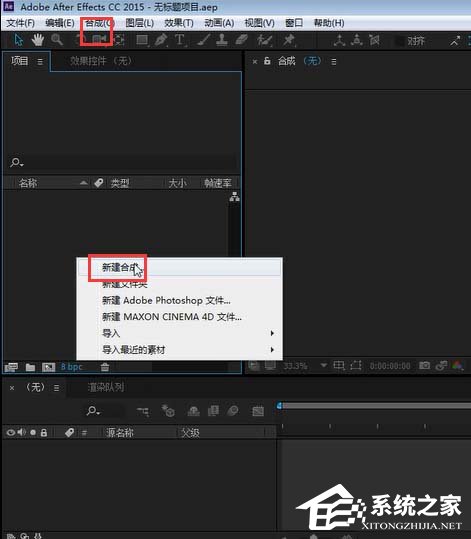Choose 新建合成 from the context menu
This screenshot has width=471, height=539.
point(179,267)
